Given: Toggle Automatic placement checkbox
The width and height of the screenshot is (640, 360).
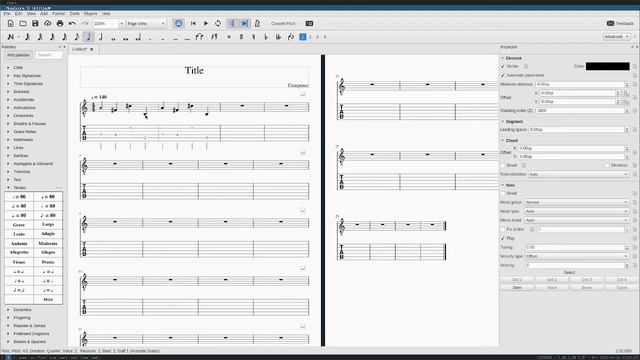Looking at the screenshot, I should point(503,76).
